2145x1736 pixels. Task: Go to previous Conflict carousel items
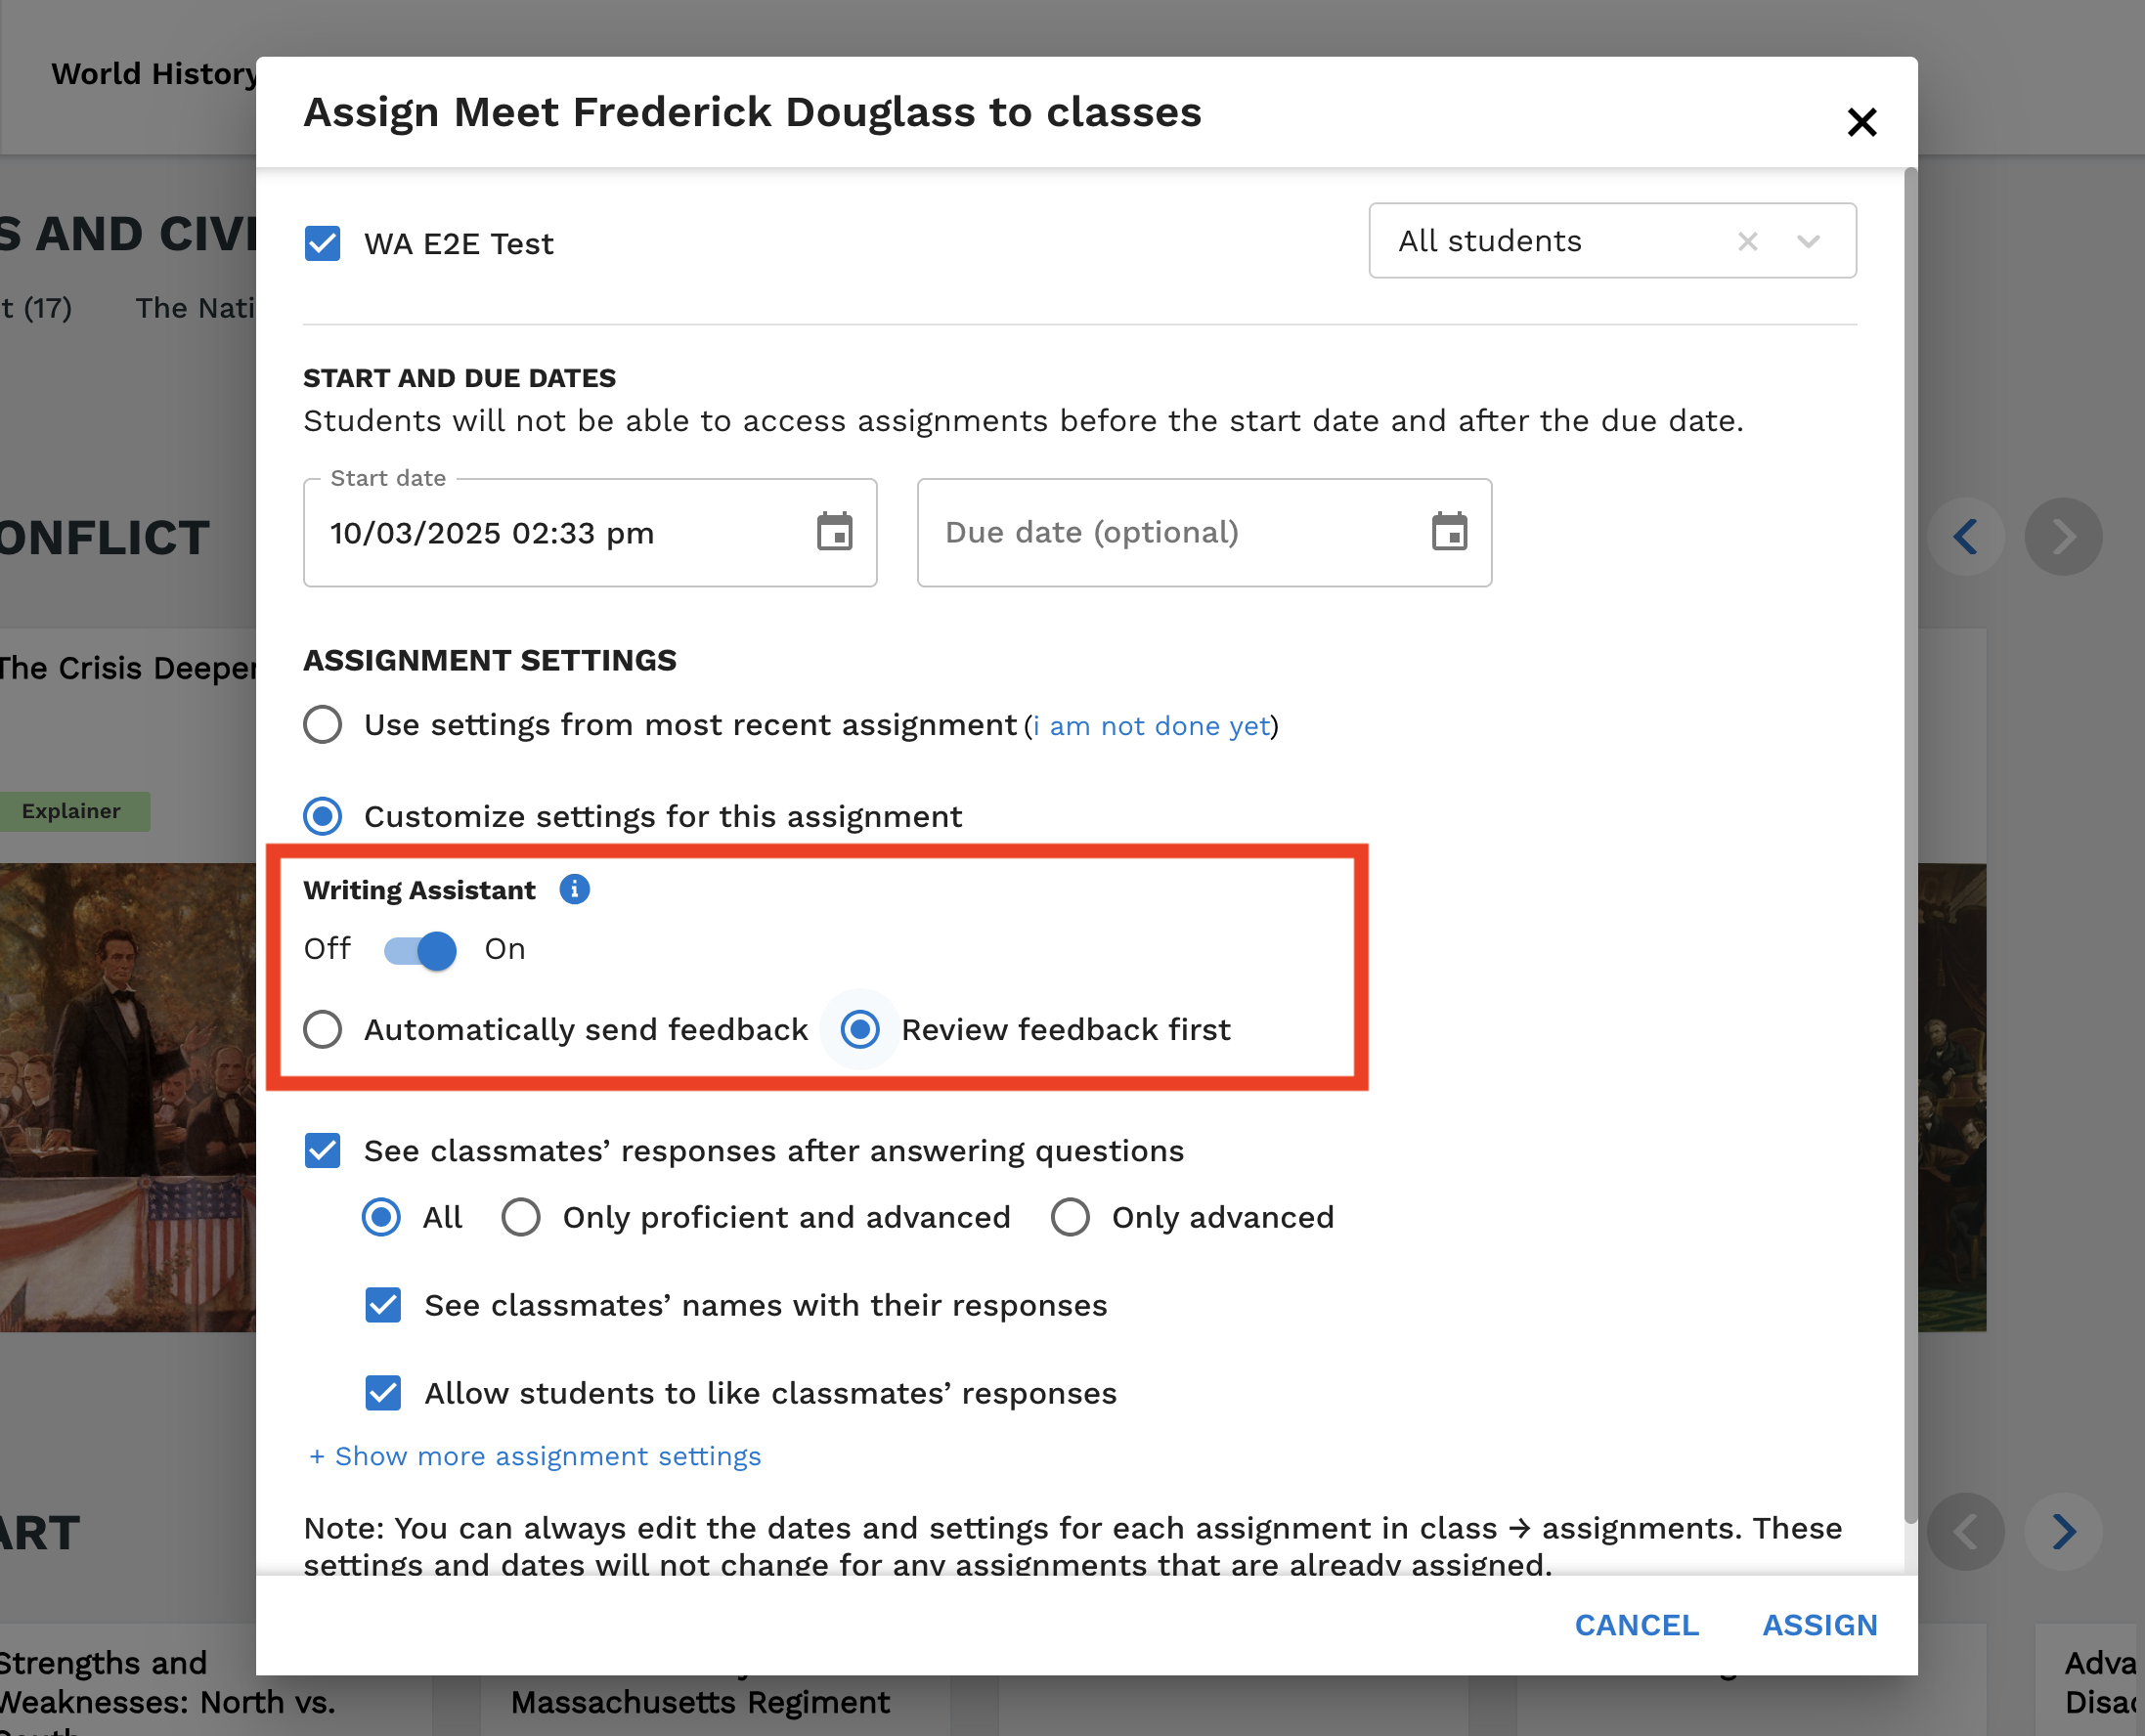[1965, 537]
